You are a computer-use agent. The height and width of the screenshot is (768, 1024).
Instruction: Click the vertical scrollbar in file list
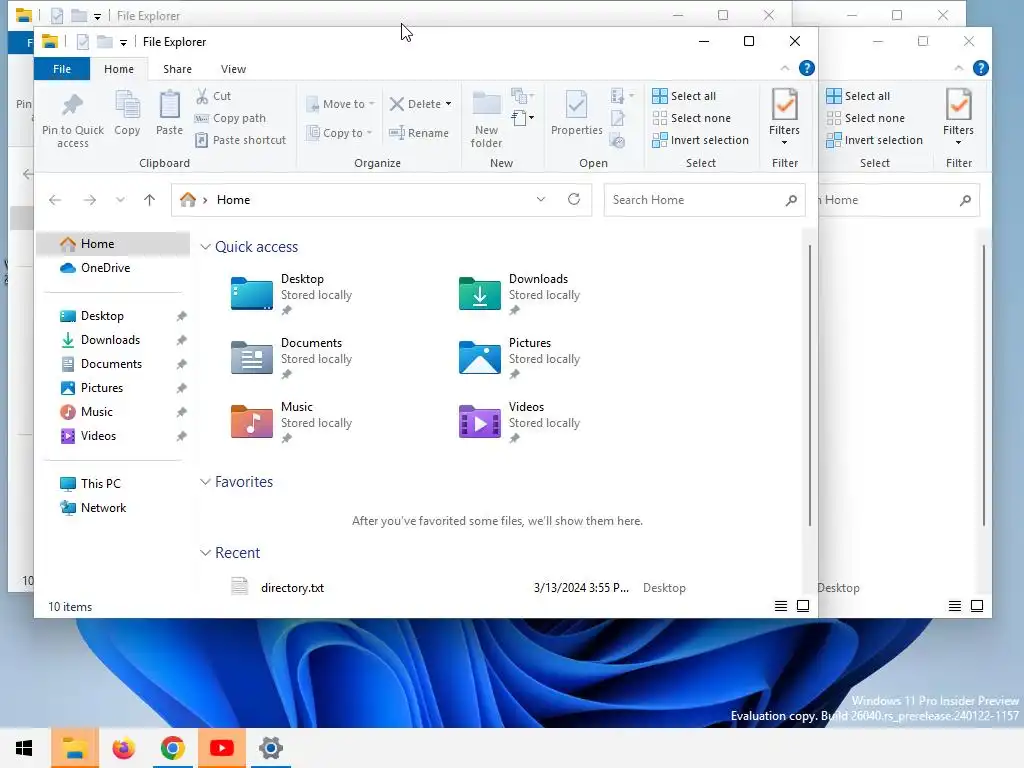coord(810,385)
